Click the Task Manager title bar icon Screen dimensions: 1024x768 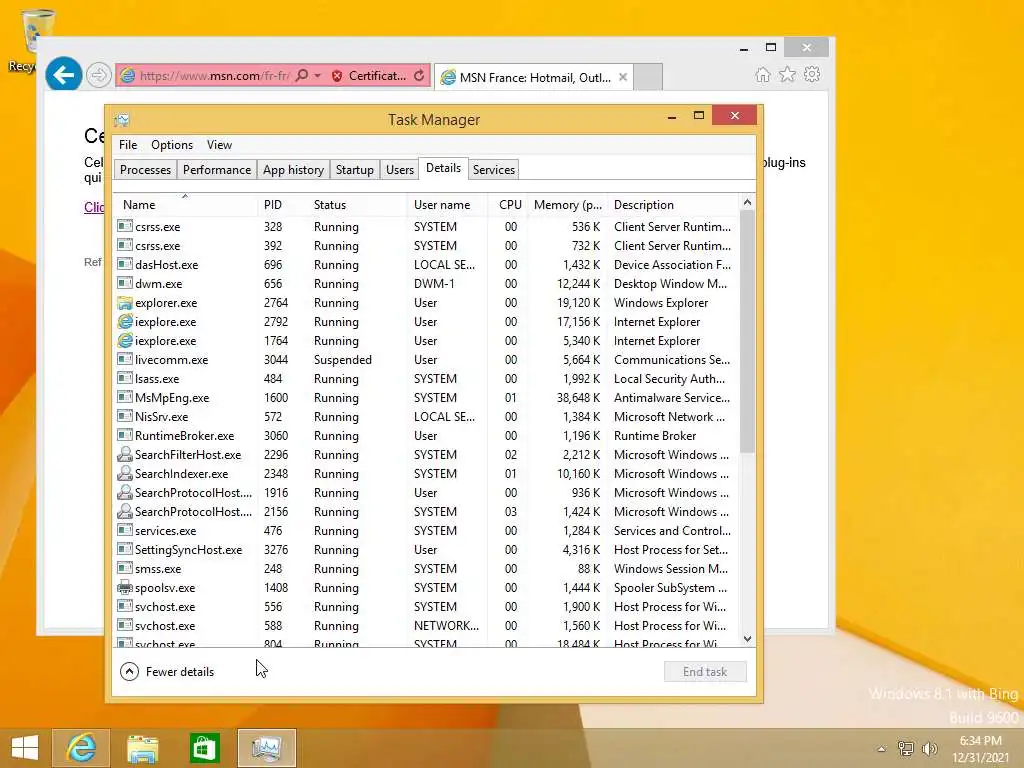121,120
